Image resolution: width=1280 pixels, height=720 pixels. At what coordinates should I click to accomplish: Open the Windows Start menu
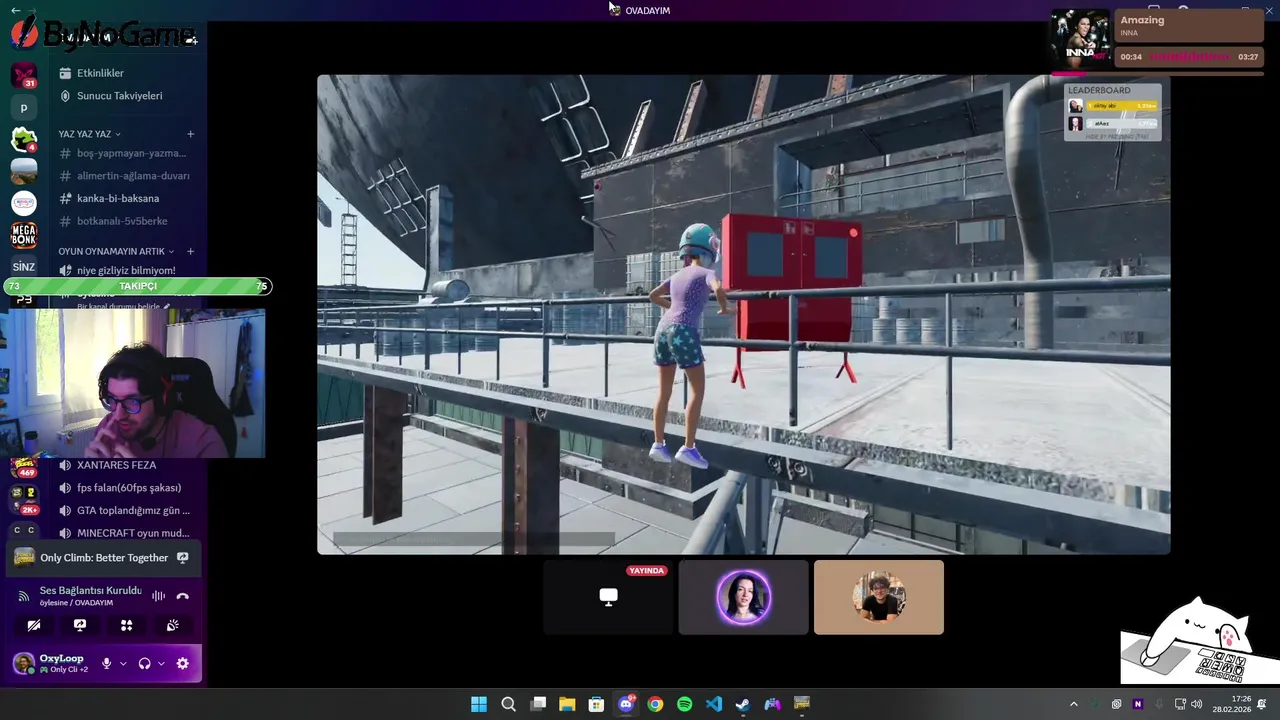[479, 704]
